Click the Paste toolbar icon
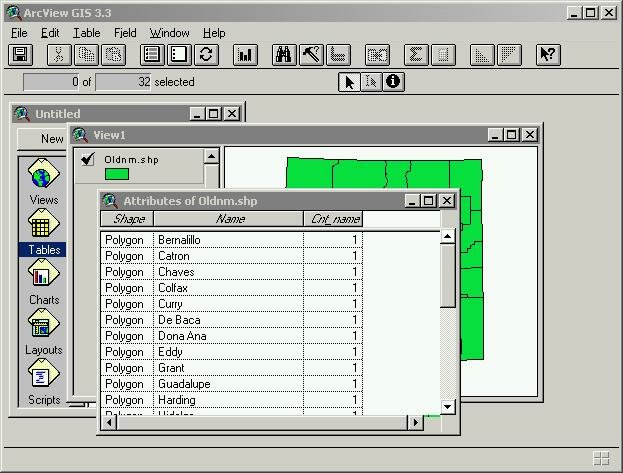 114,54
